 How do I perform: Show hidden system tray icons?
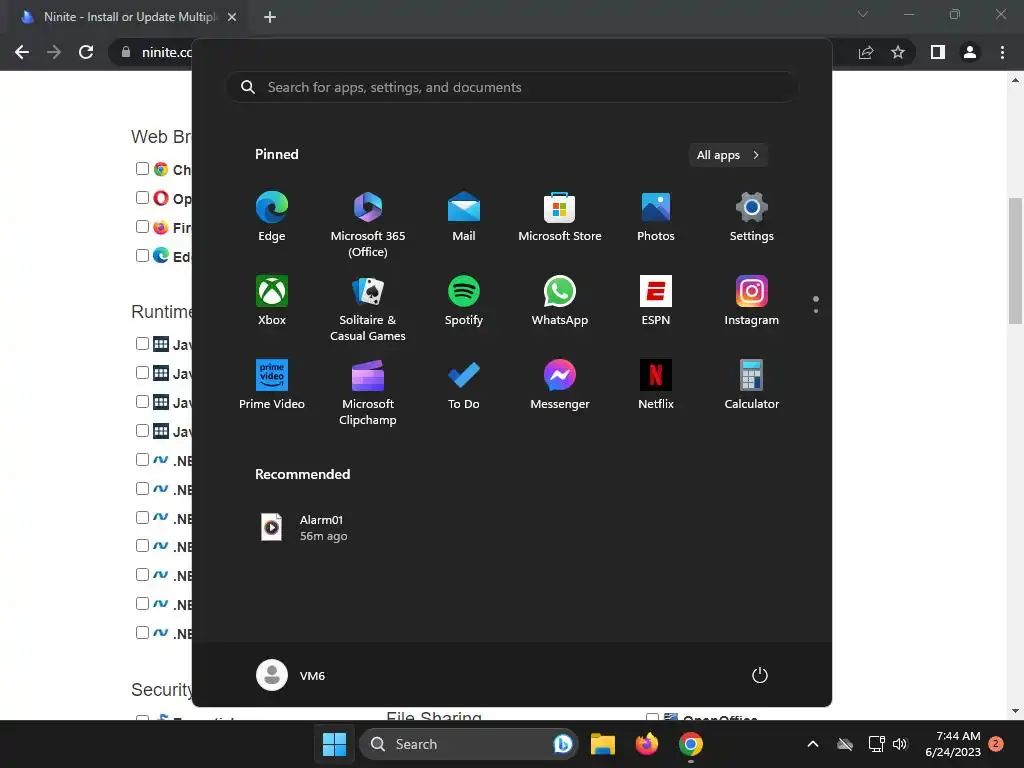point(813,744)
